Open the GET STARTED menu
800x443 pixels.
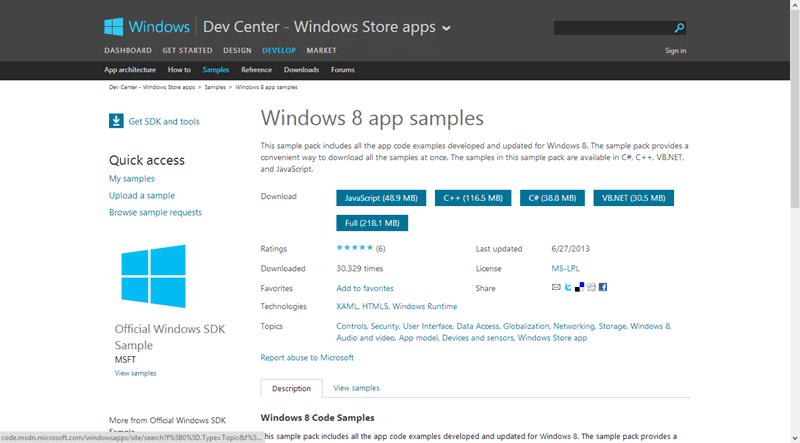click(187, 51)
